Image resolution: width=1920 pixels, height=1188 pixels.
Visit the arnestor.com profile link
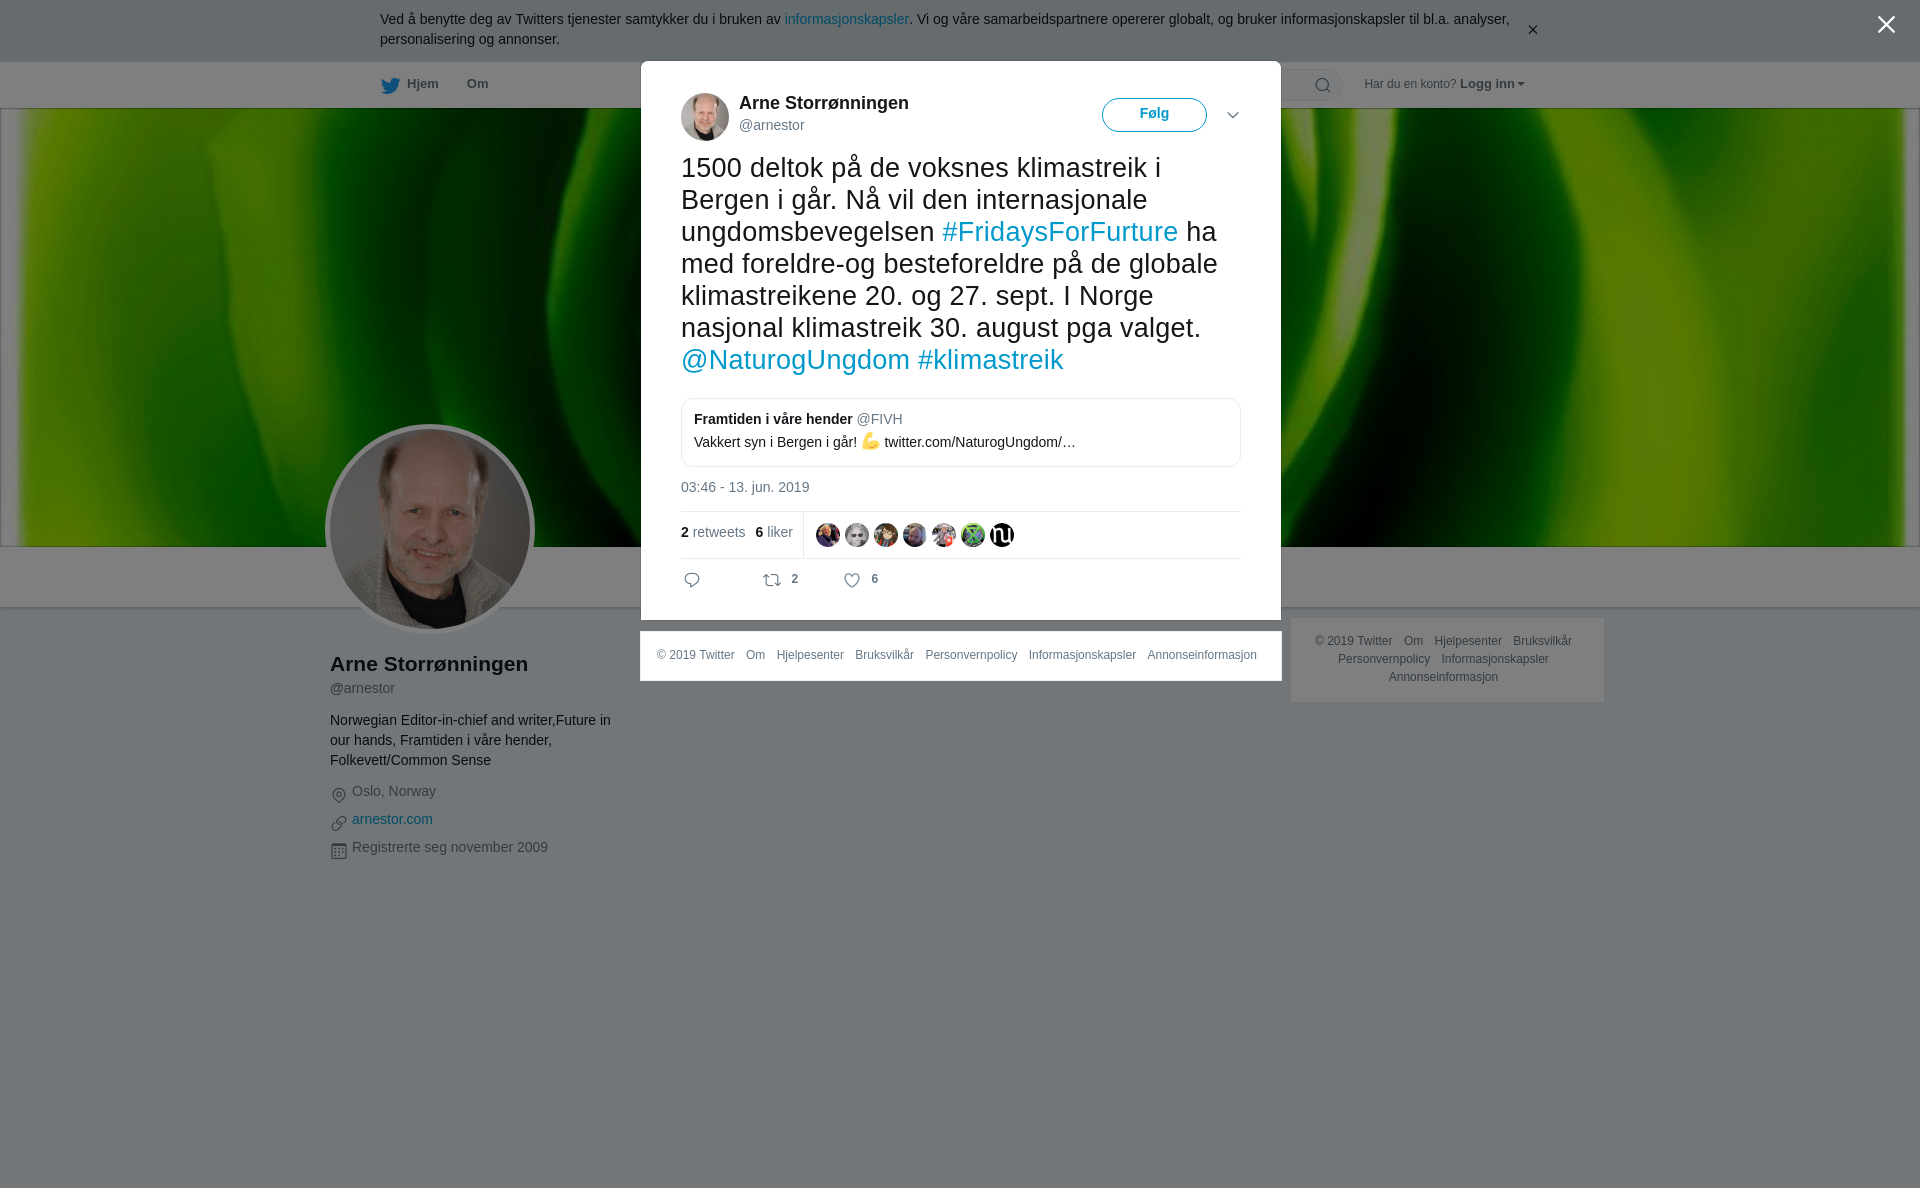point(392,819)
